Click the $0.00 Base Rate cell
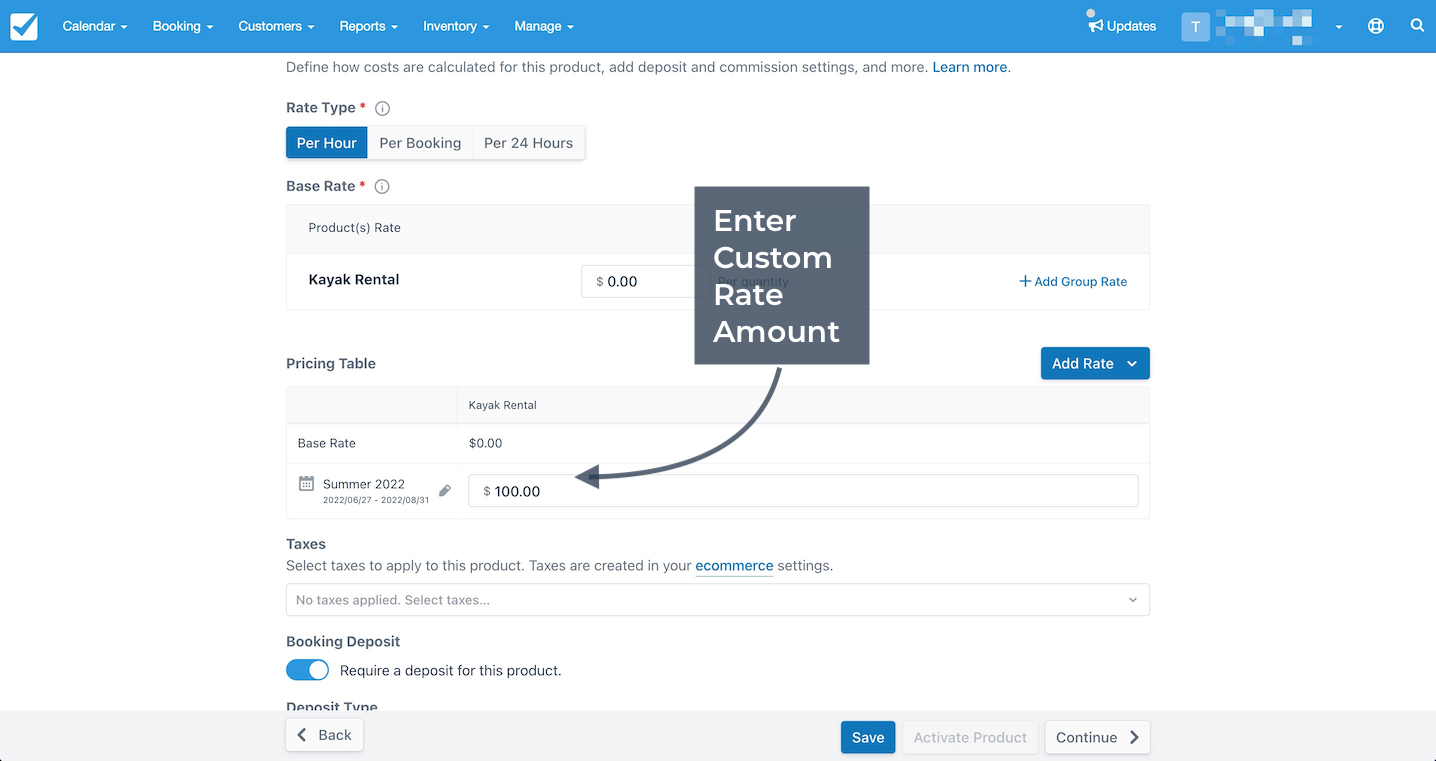 [x=486, y=443]
